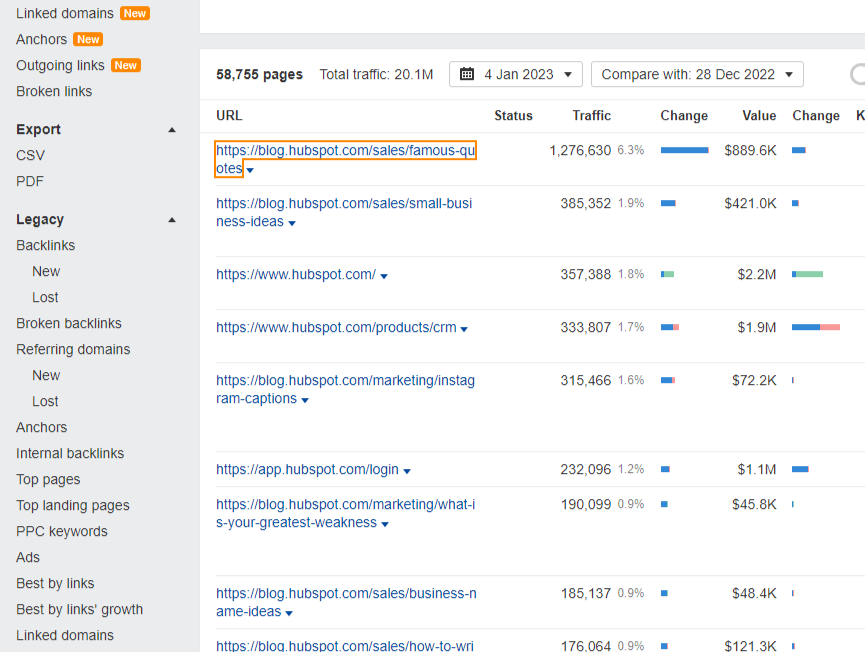Open the www.hubspot.com homepage link
This screenshot has height=652, width=865.
click(x=296, y=274)
